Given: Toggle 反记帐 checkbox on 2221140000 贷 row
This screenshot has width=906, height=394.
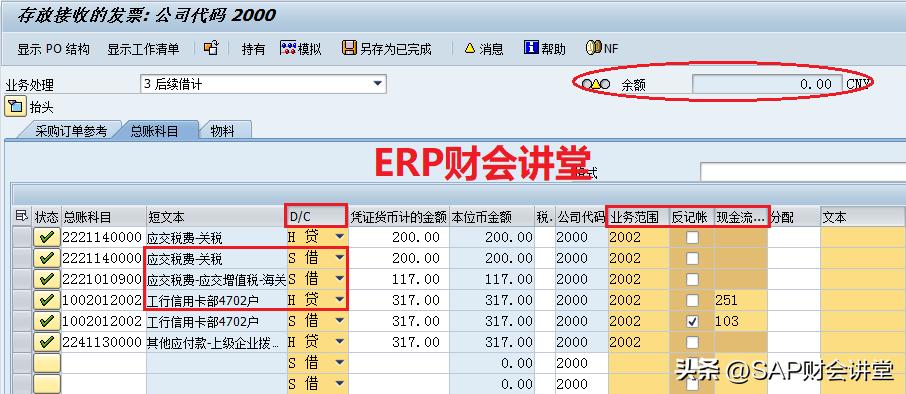Looking at the screenshot, I should click(692, 237).
